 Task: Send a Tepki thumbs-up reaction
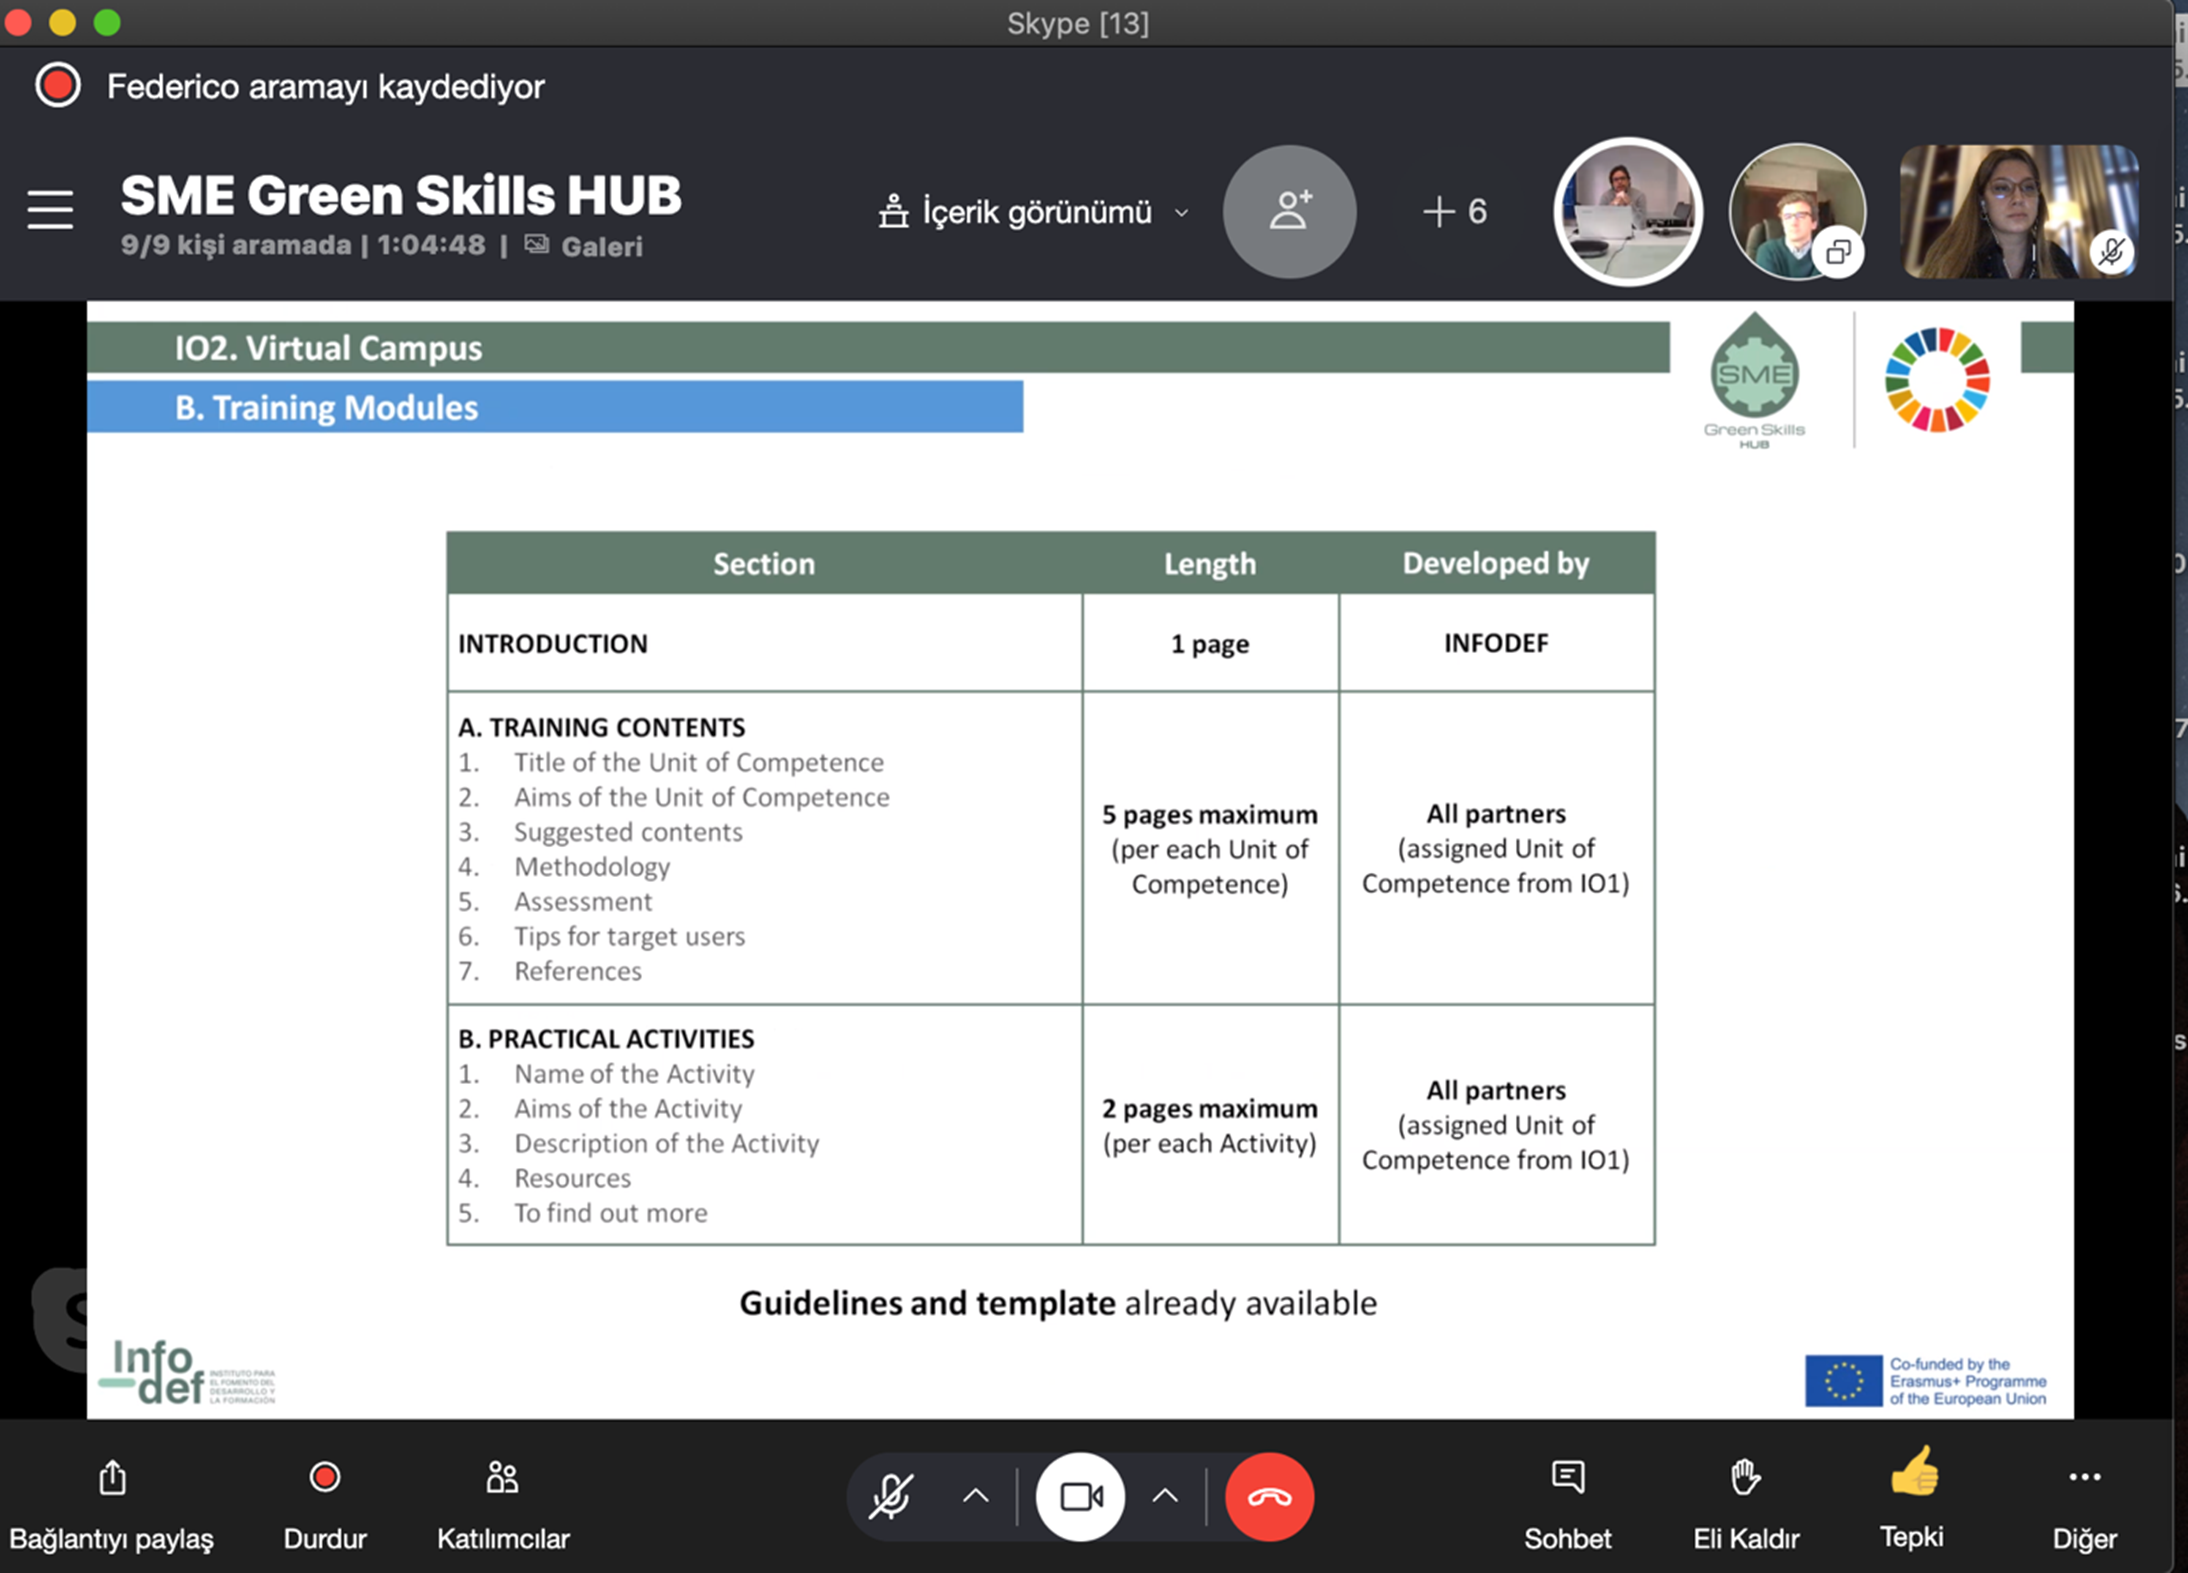1912,1474
